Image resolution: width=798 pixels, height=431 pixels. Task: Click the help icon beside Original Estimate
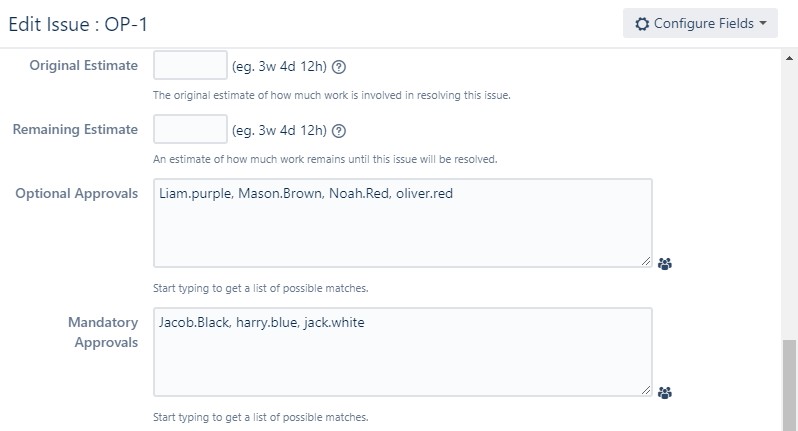click(339, 67)
